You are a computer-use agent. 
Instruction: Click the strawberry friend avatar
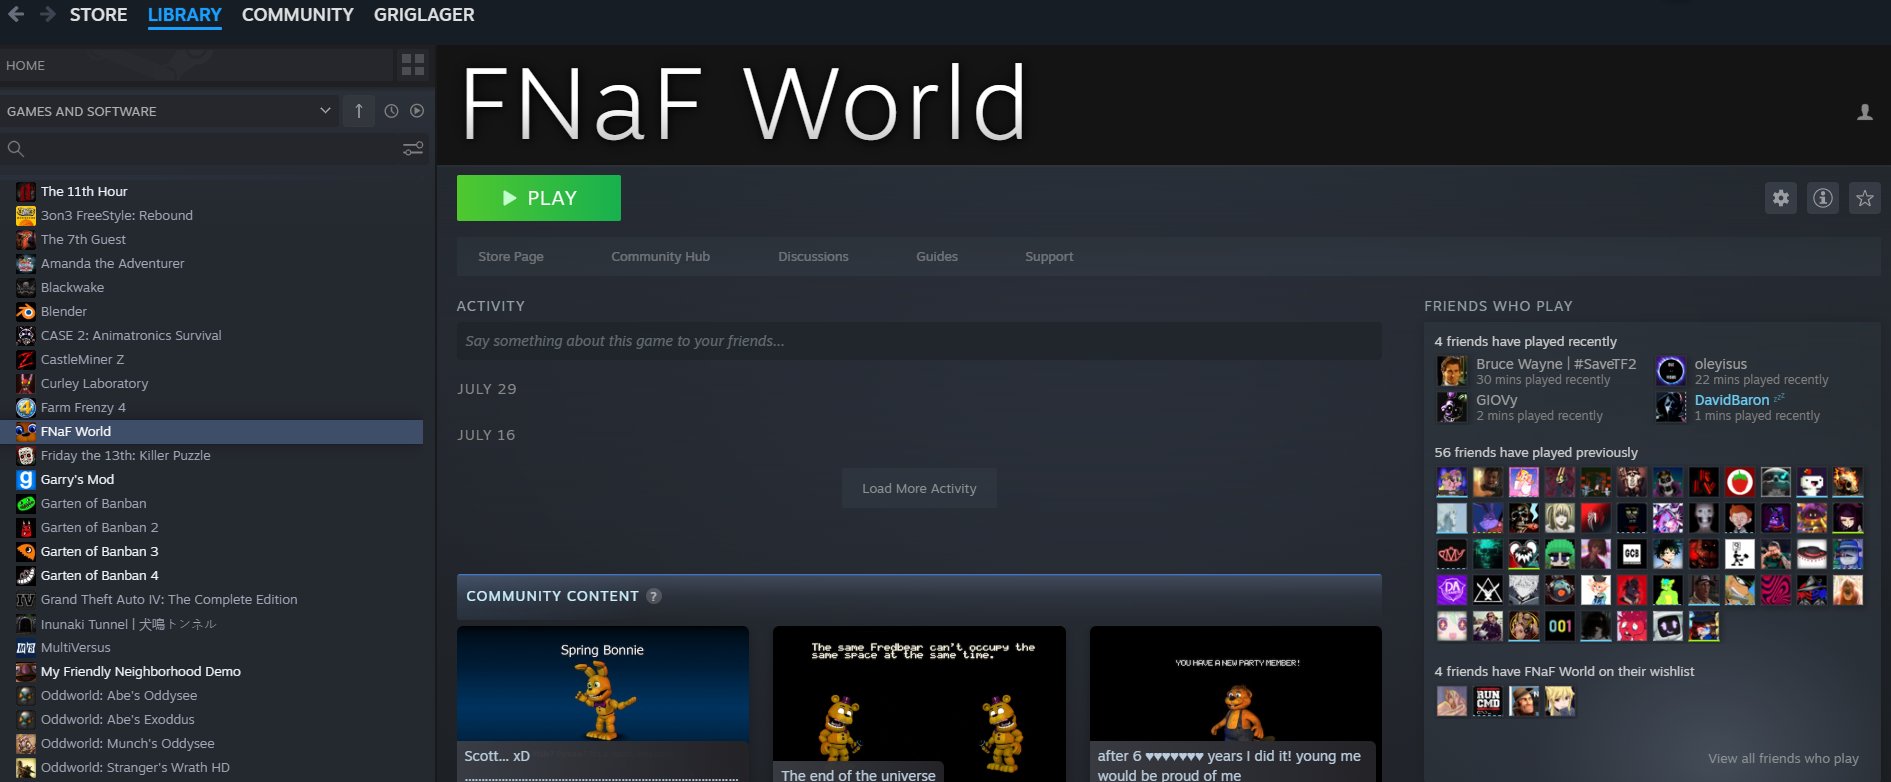1740,482
